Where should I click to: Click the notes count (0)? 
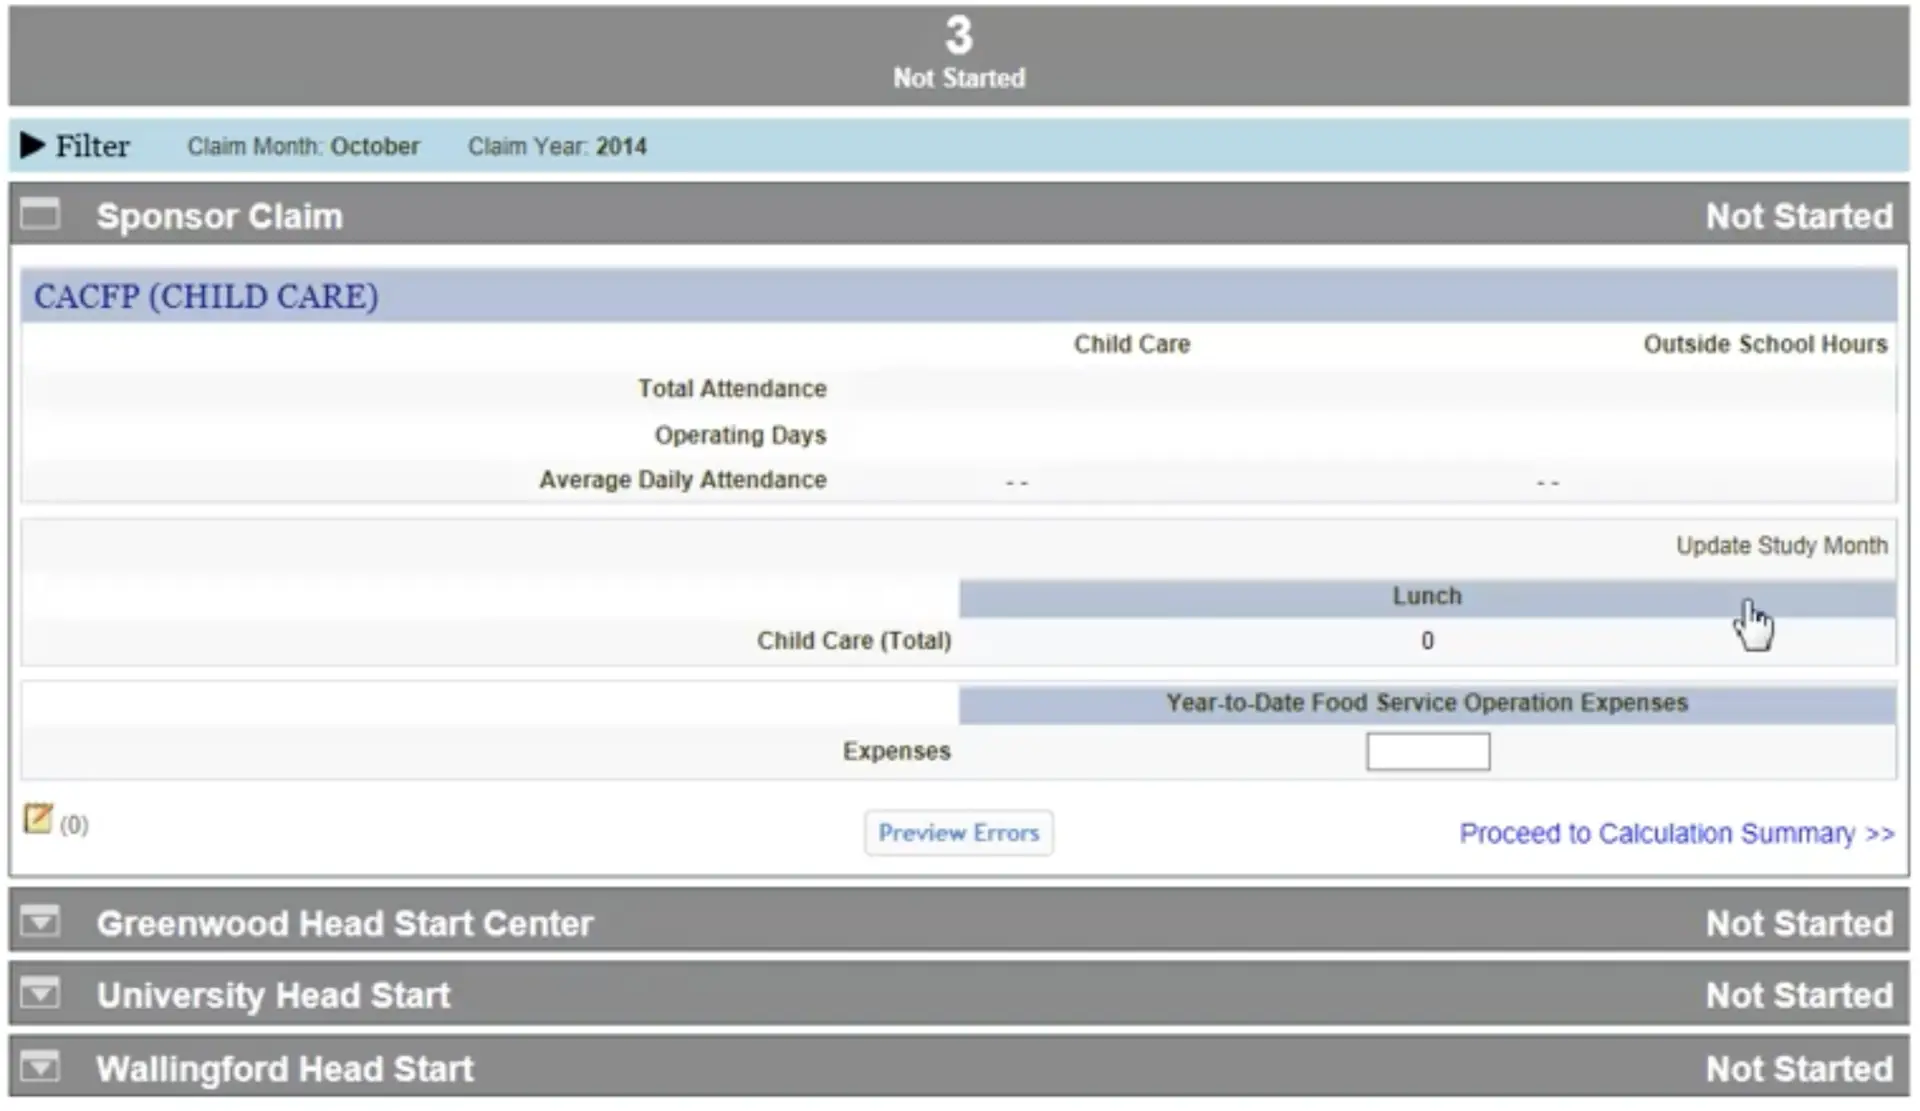click(x=74, y=825)
